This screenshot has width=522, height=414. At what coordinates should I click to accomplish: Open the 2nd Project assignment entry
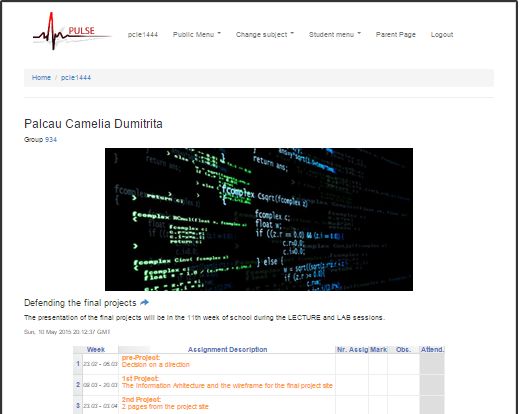(x=165, y=403)
